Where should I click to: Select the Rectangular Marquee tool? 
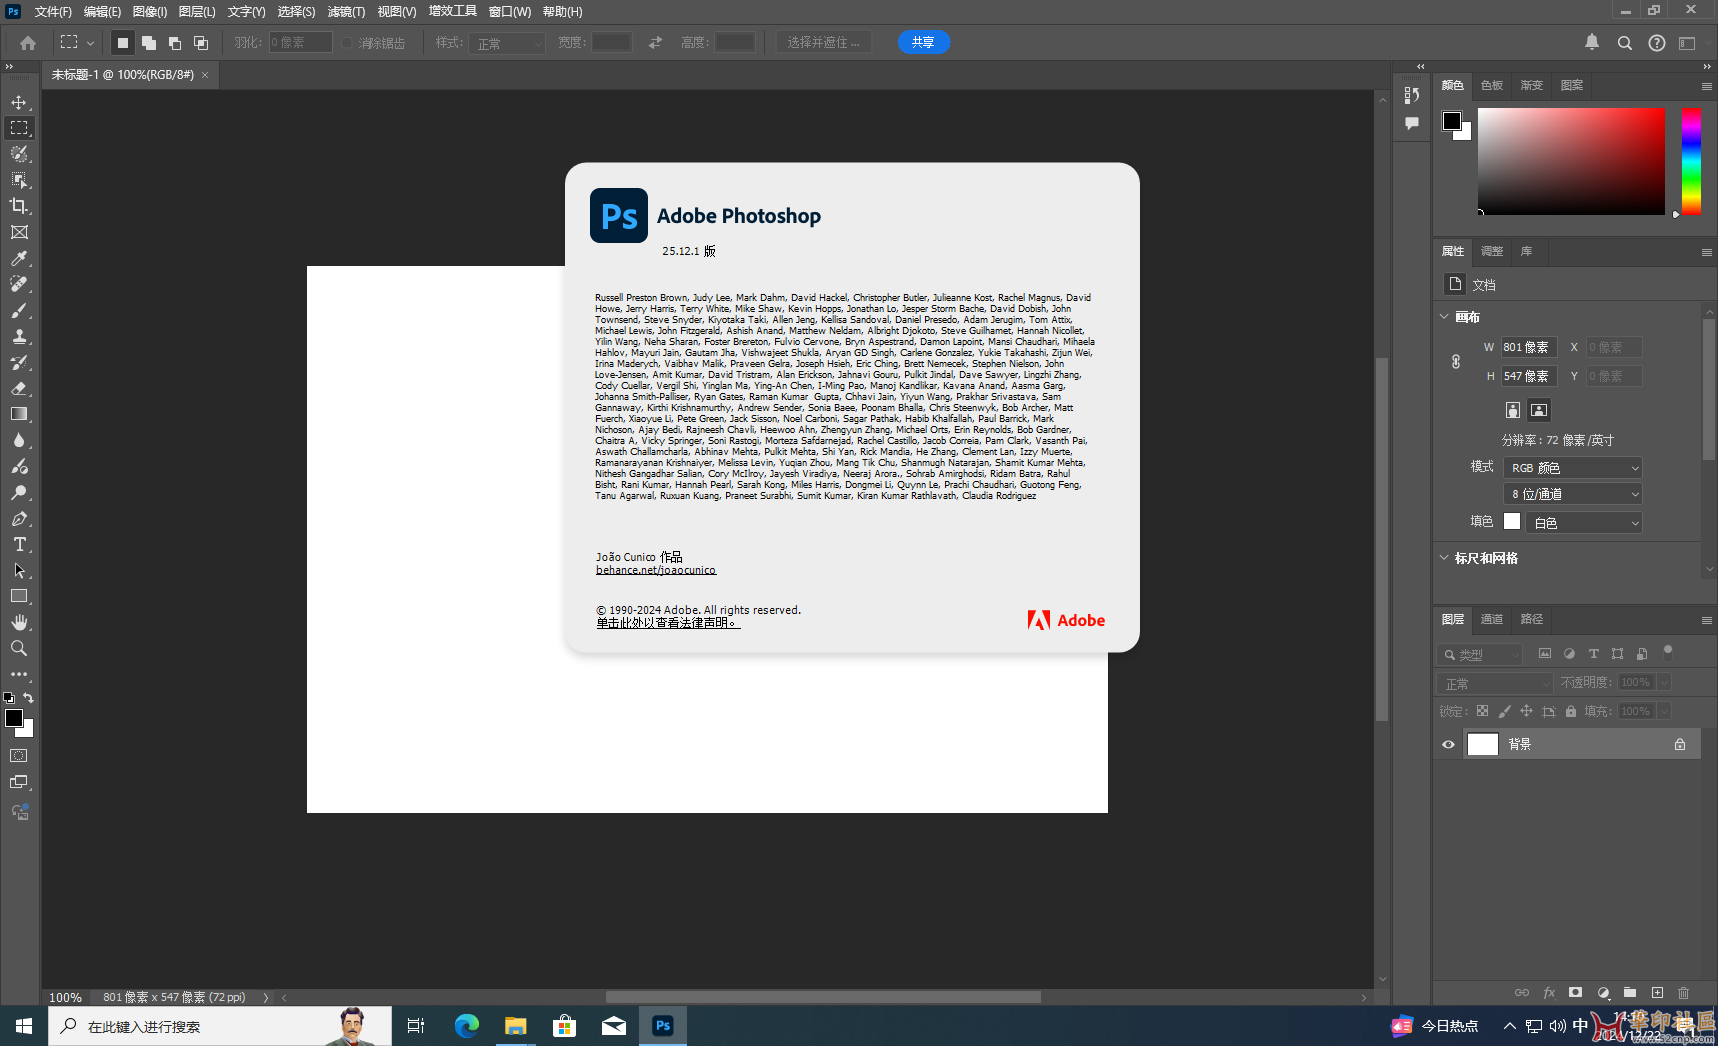pos(19,128)
